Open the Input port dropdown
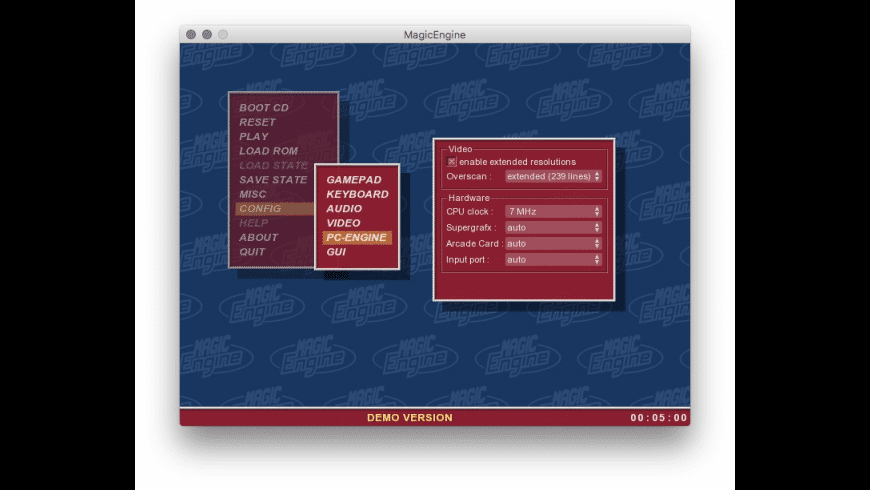The height and width of the screenshot is (490, 870). coord(553,260)
